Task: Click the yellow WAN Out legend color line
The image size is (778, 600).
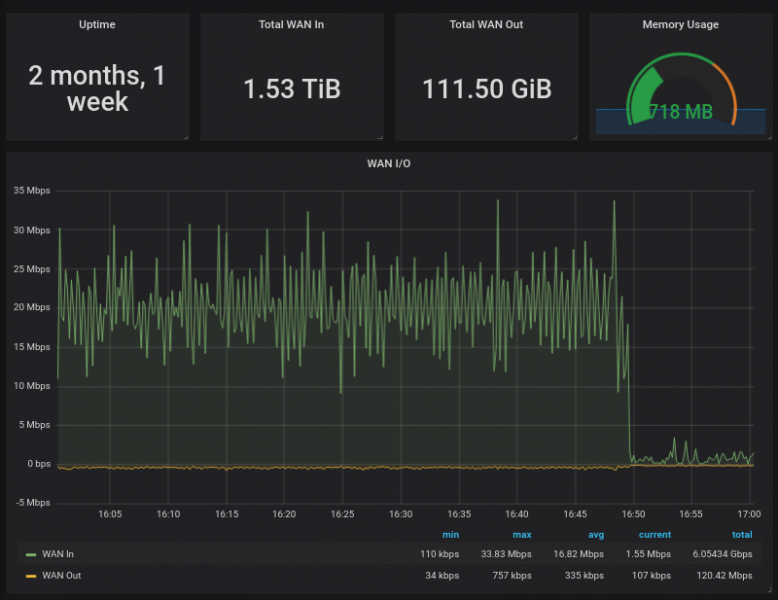Action: click(x=31, y=575)
